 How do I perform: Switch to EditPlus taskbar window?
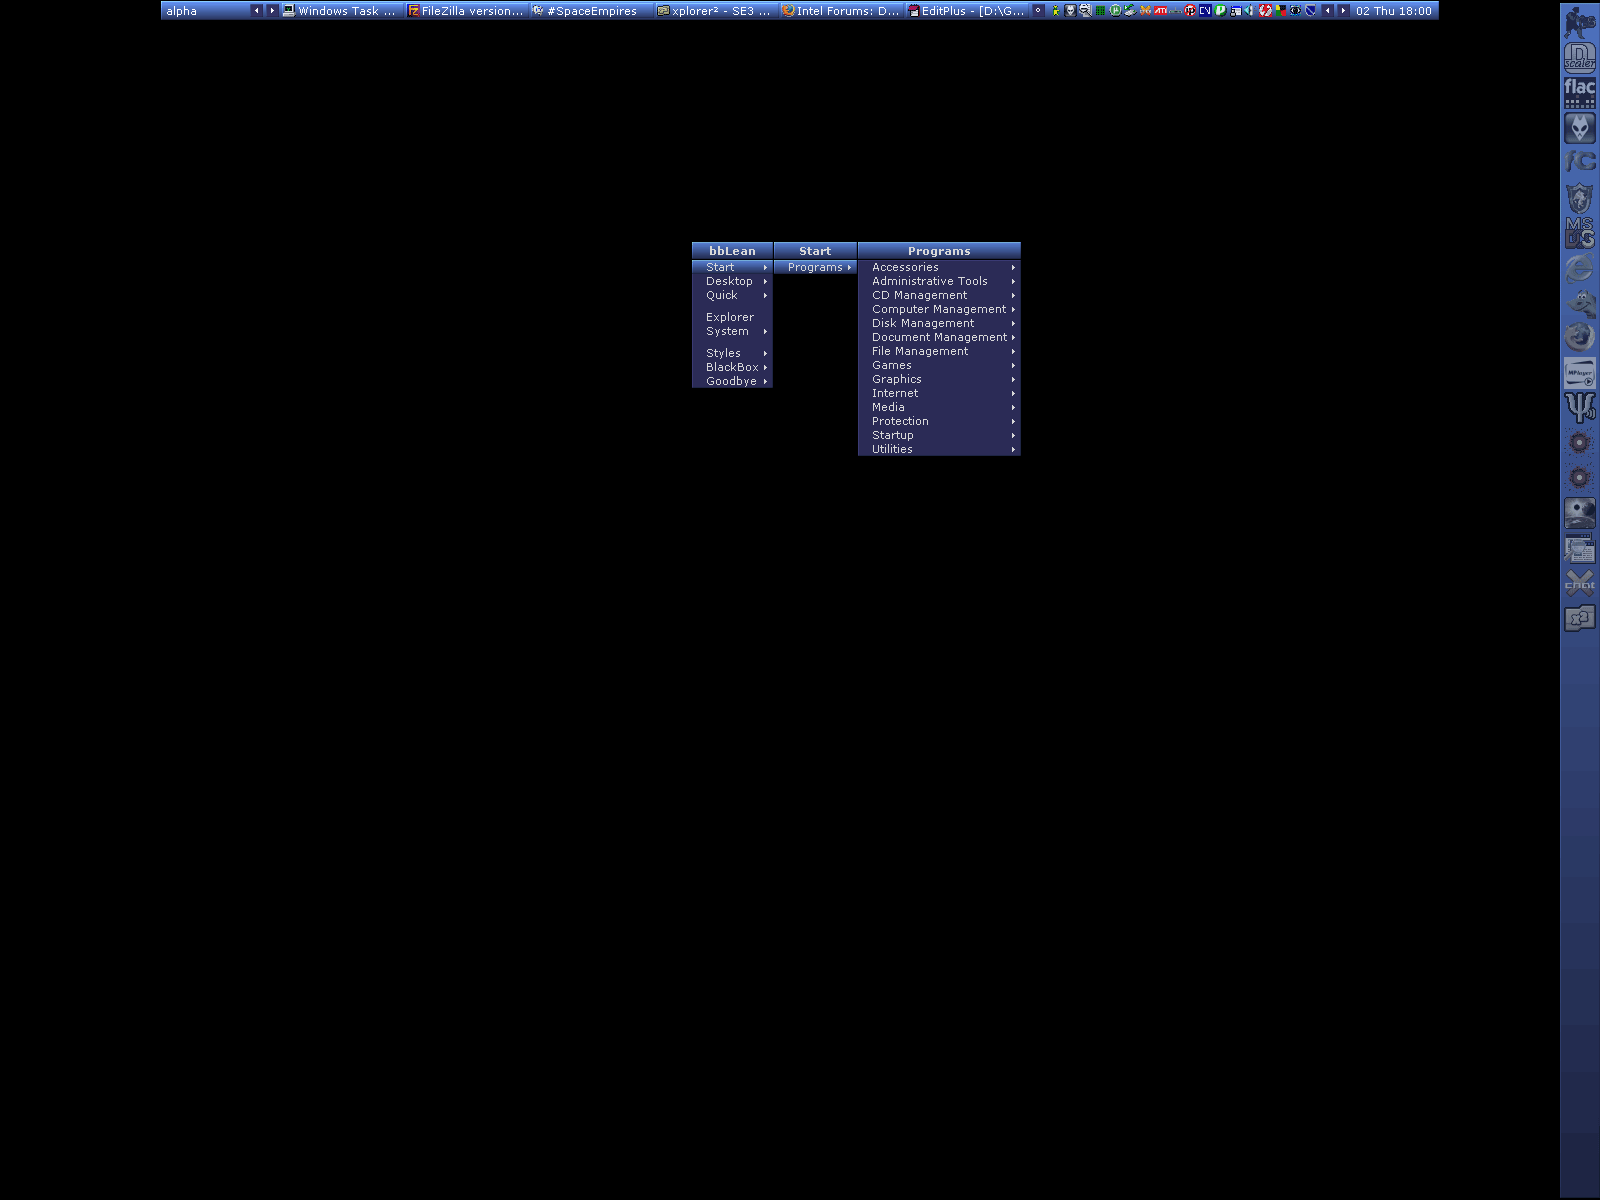pos(966,11)
